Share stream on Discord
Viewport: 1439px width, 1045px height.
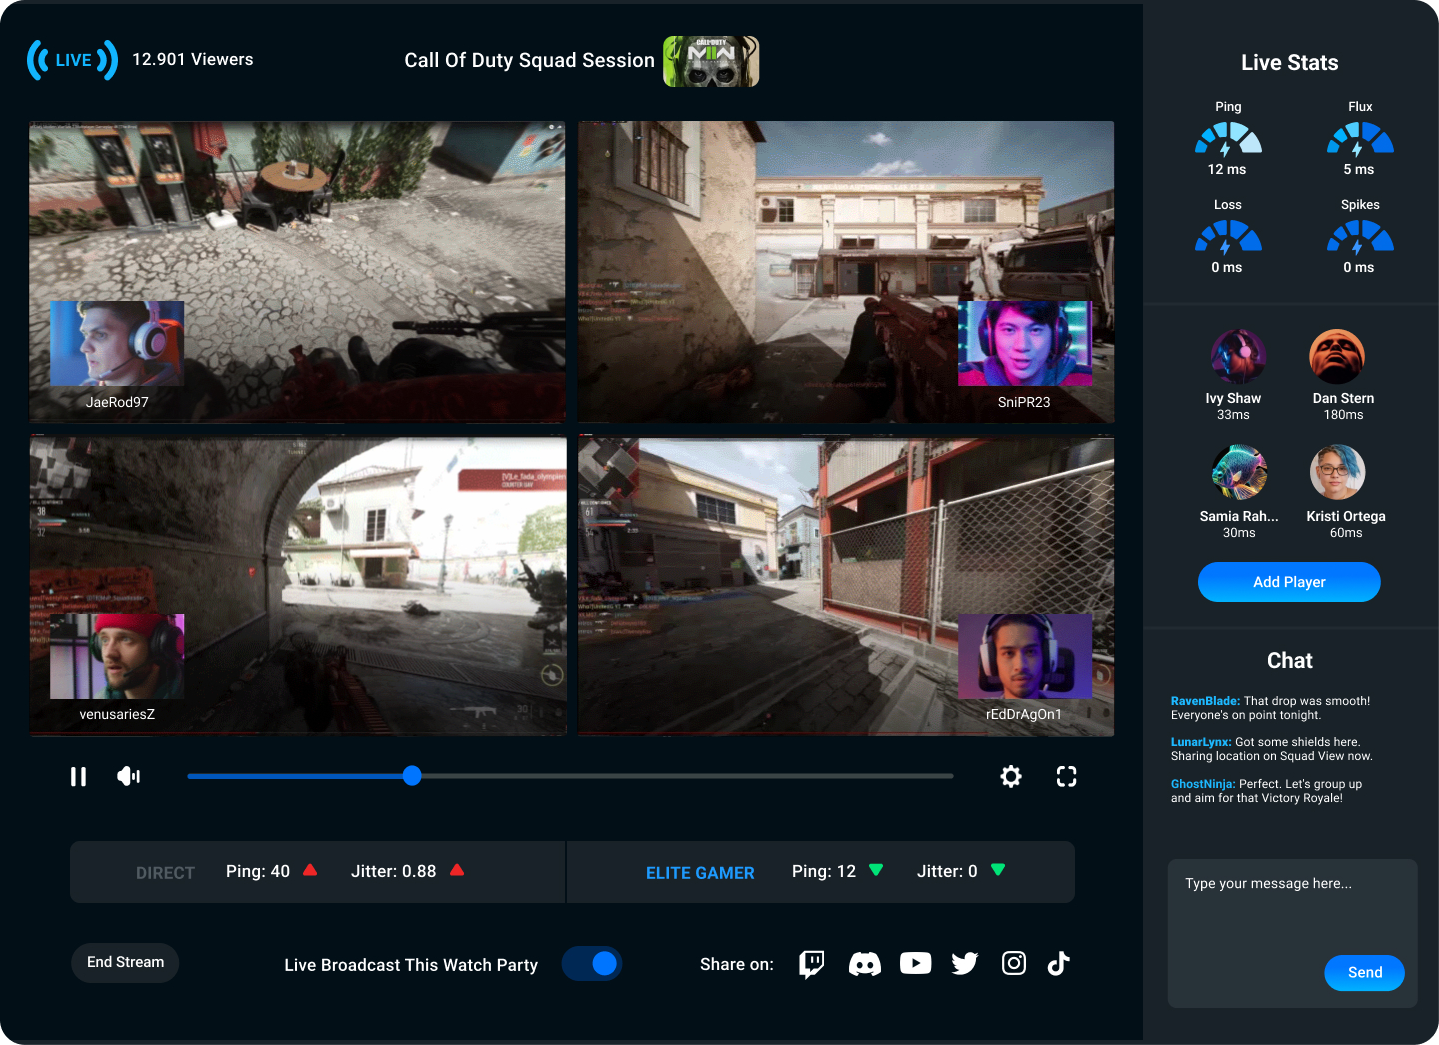coord(864,964)
